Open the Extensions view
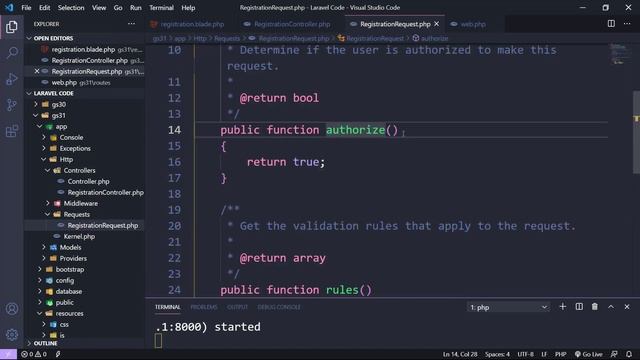 pos(12,131)
